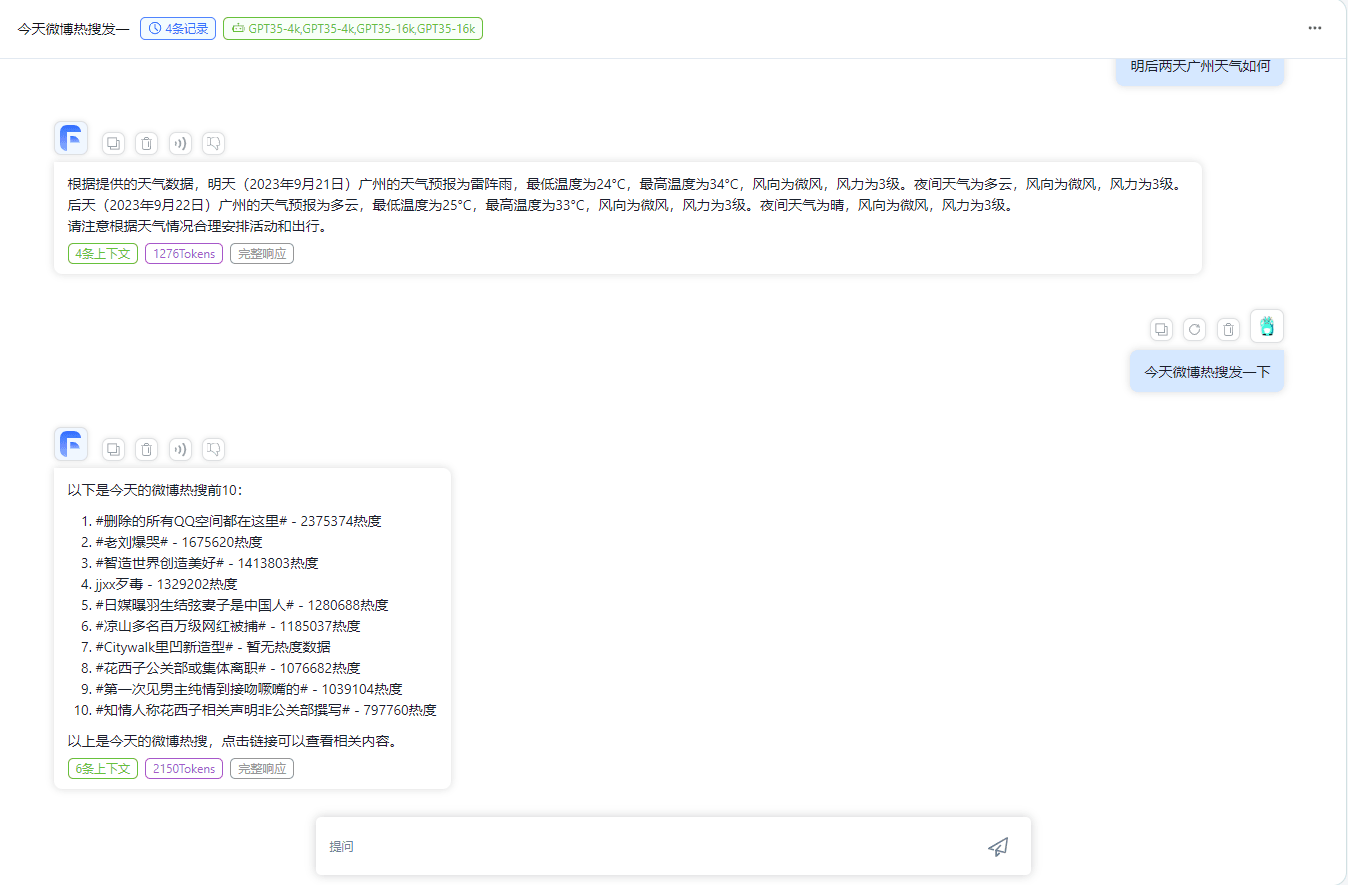Click the 4条上下文 context tag

point(103,253)
